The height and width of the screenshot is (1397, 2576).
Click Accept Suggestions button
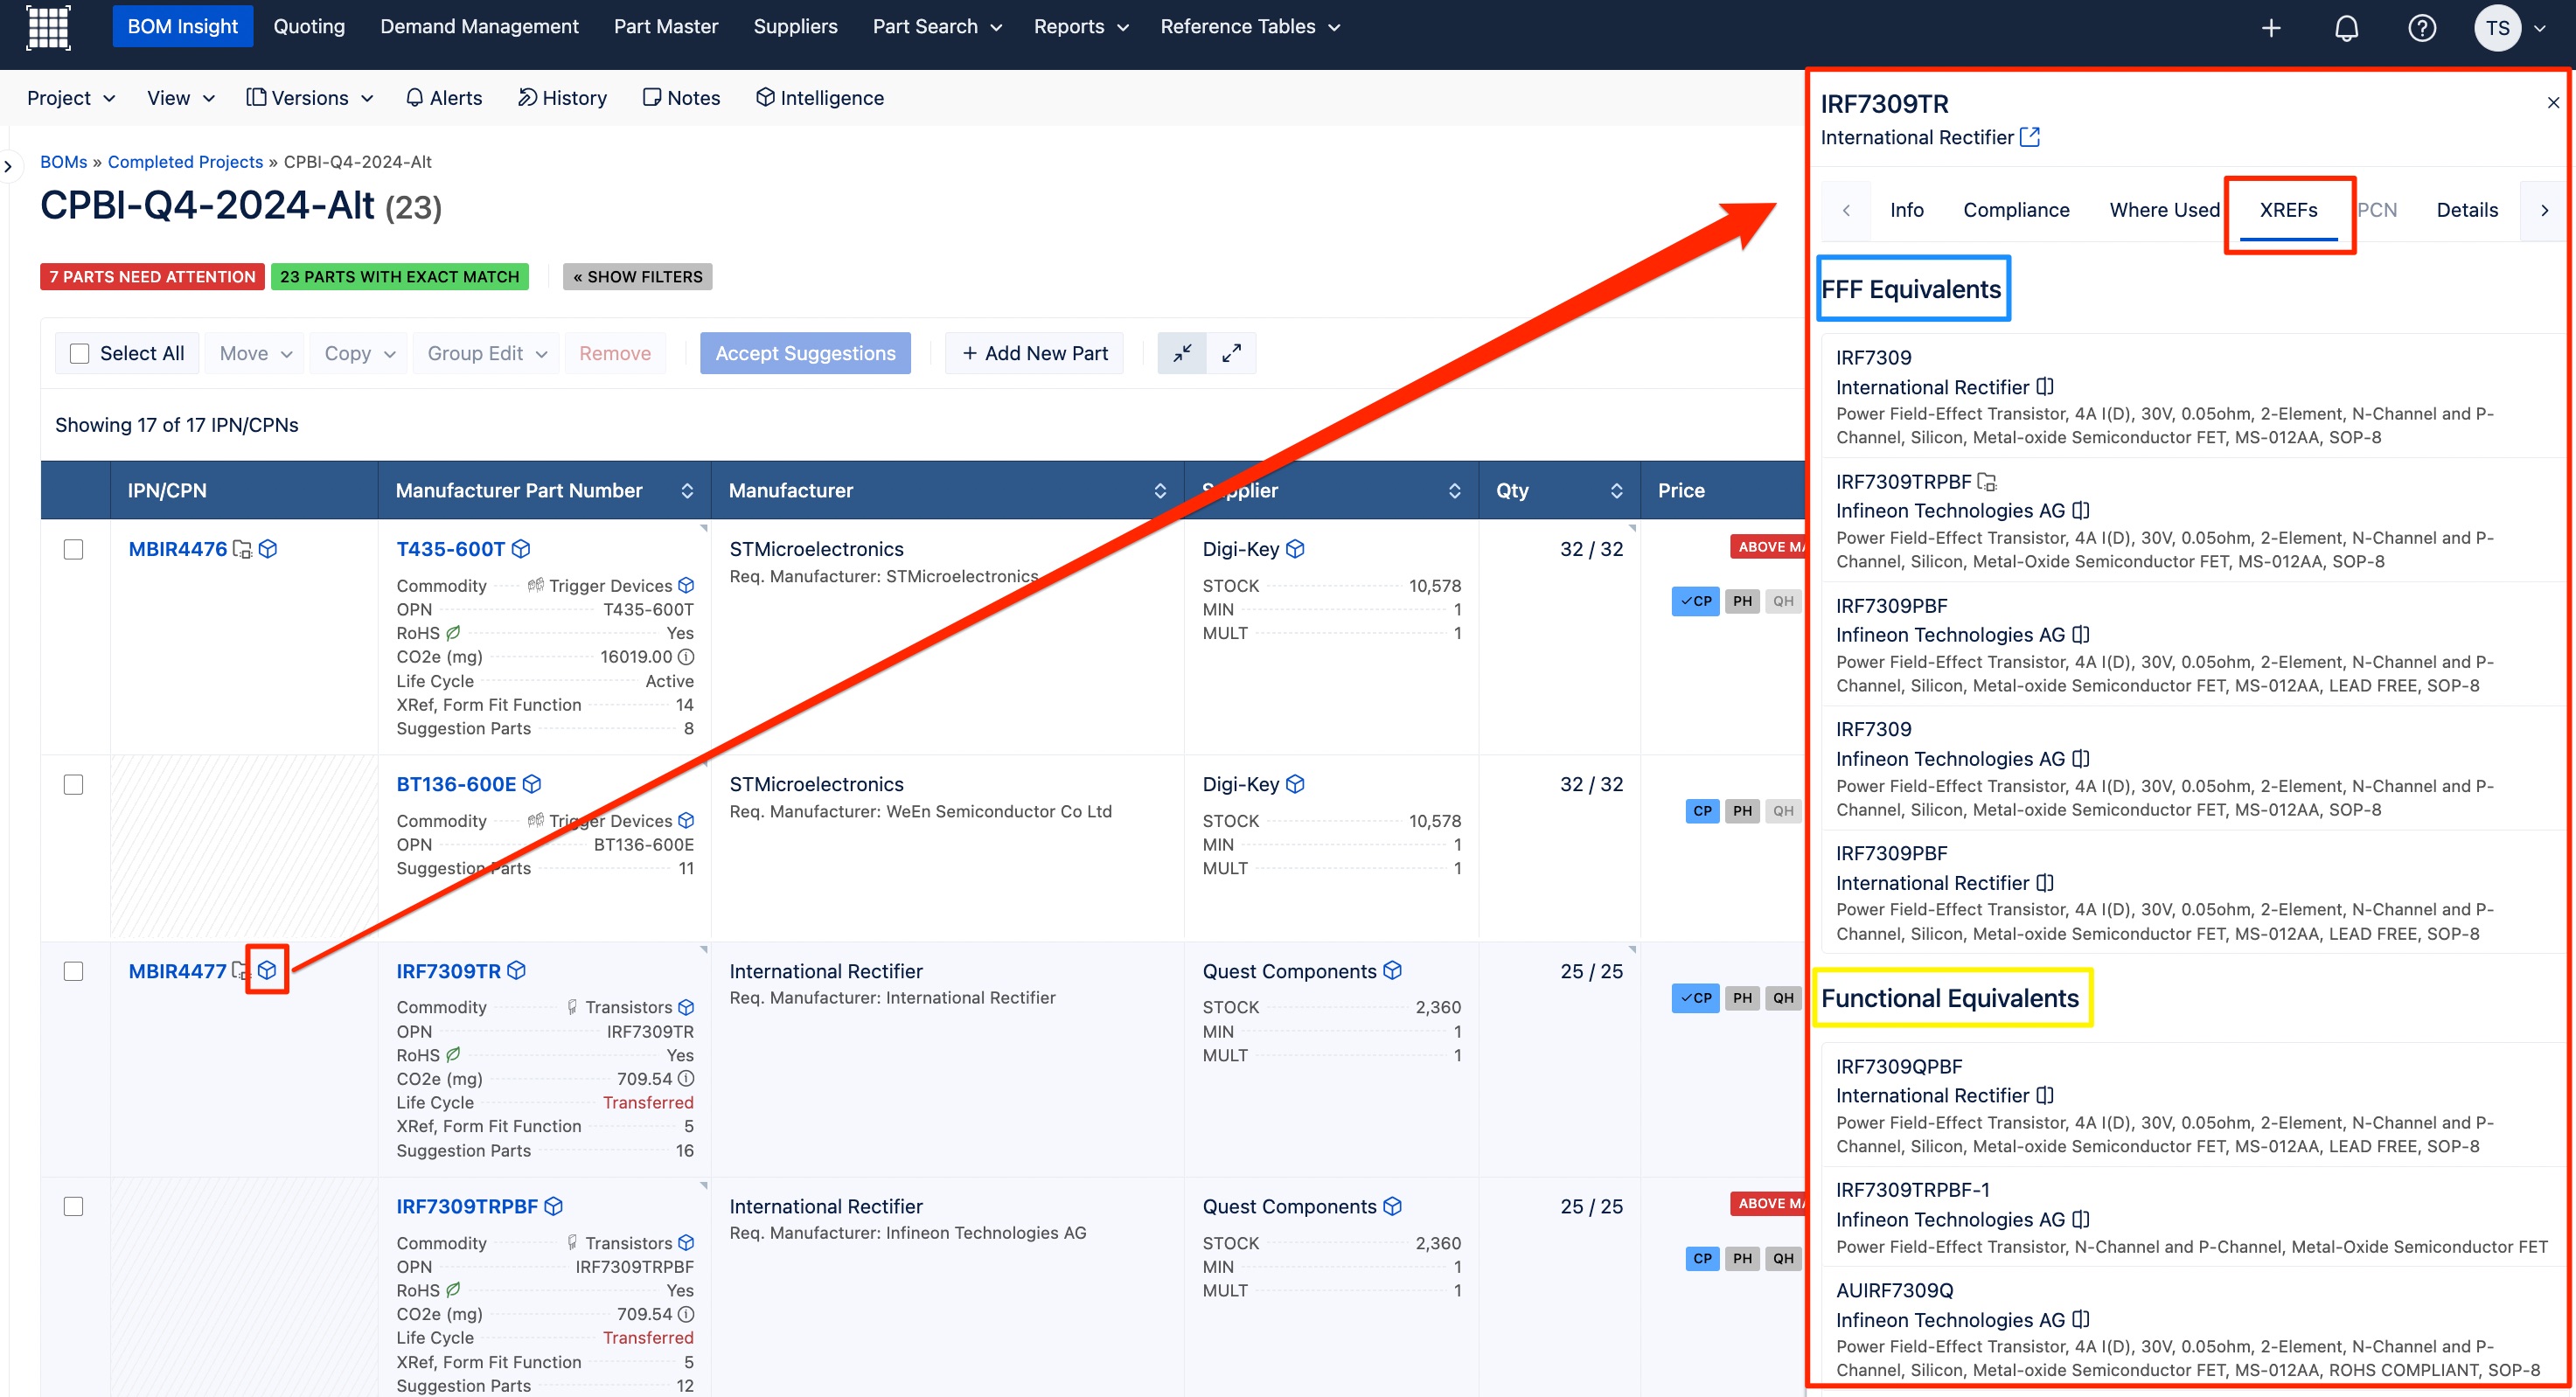[805, 353]
